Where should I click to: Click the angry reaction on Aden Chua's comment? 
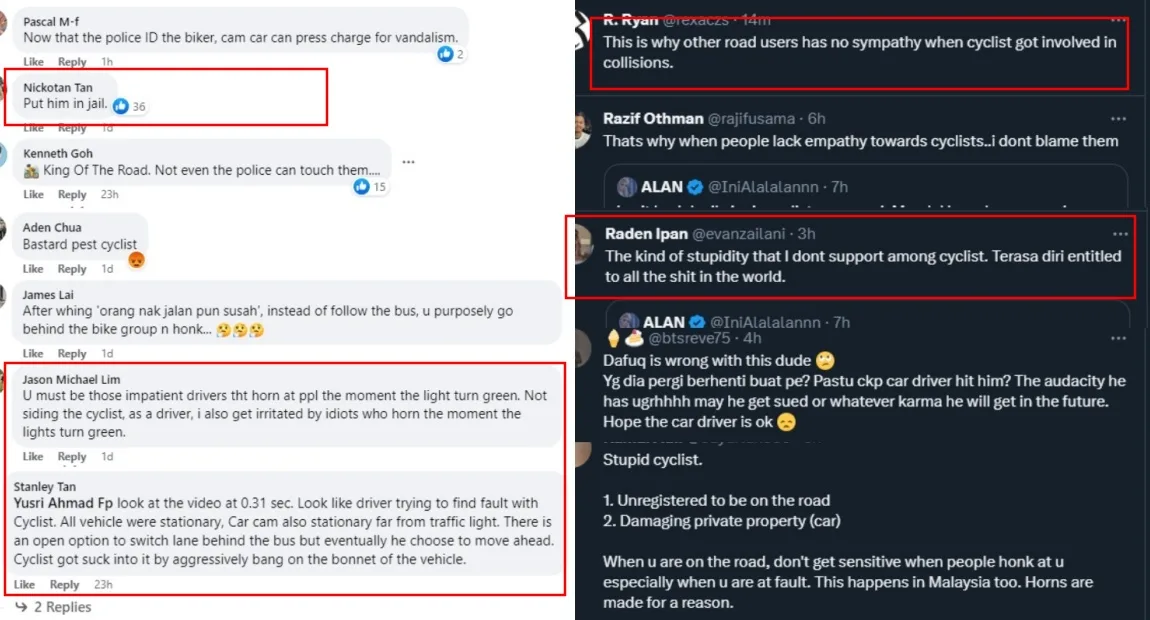coord(137,260)
